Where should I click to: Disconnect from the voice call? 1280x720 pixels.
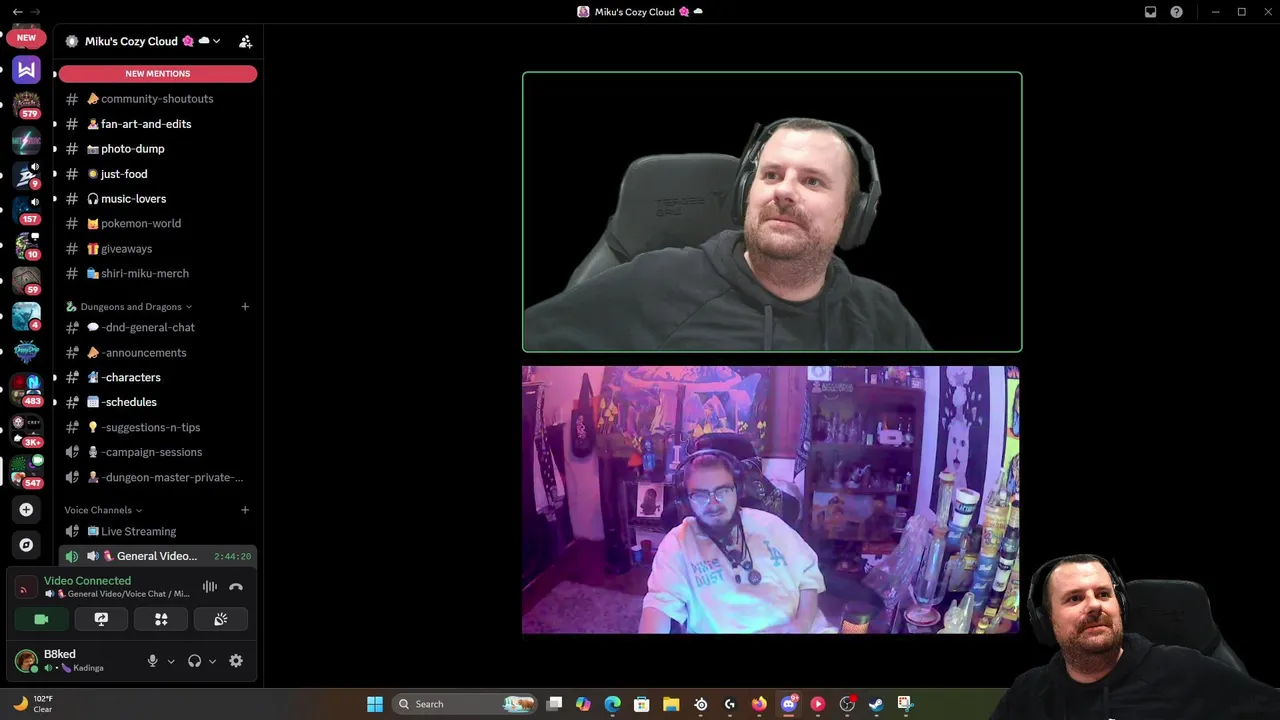[236, 587]
